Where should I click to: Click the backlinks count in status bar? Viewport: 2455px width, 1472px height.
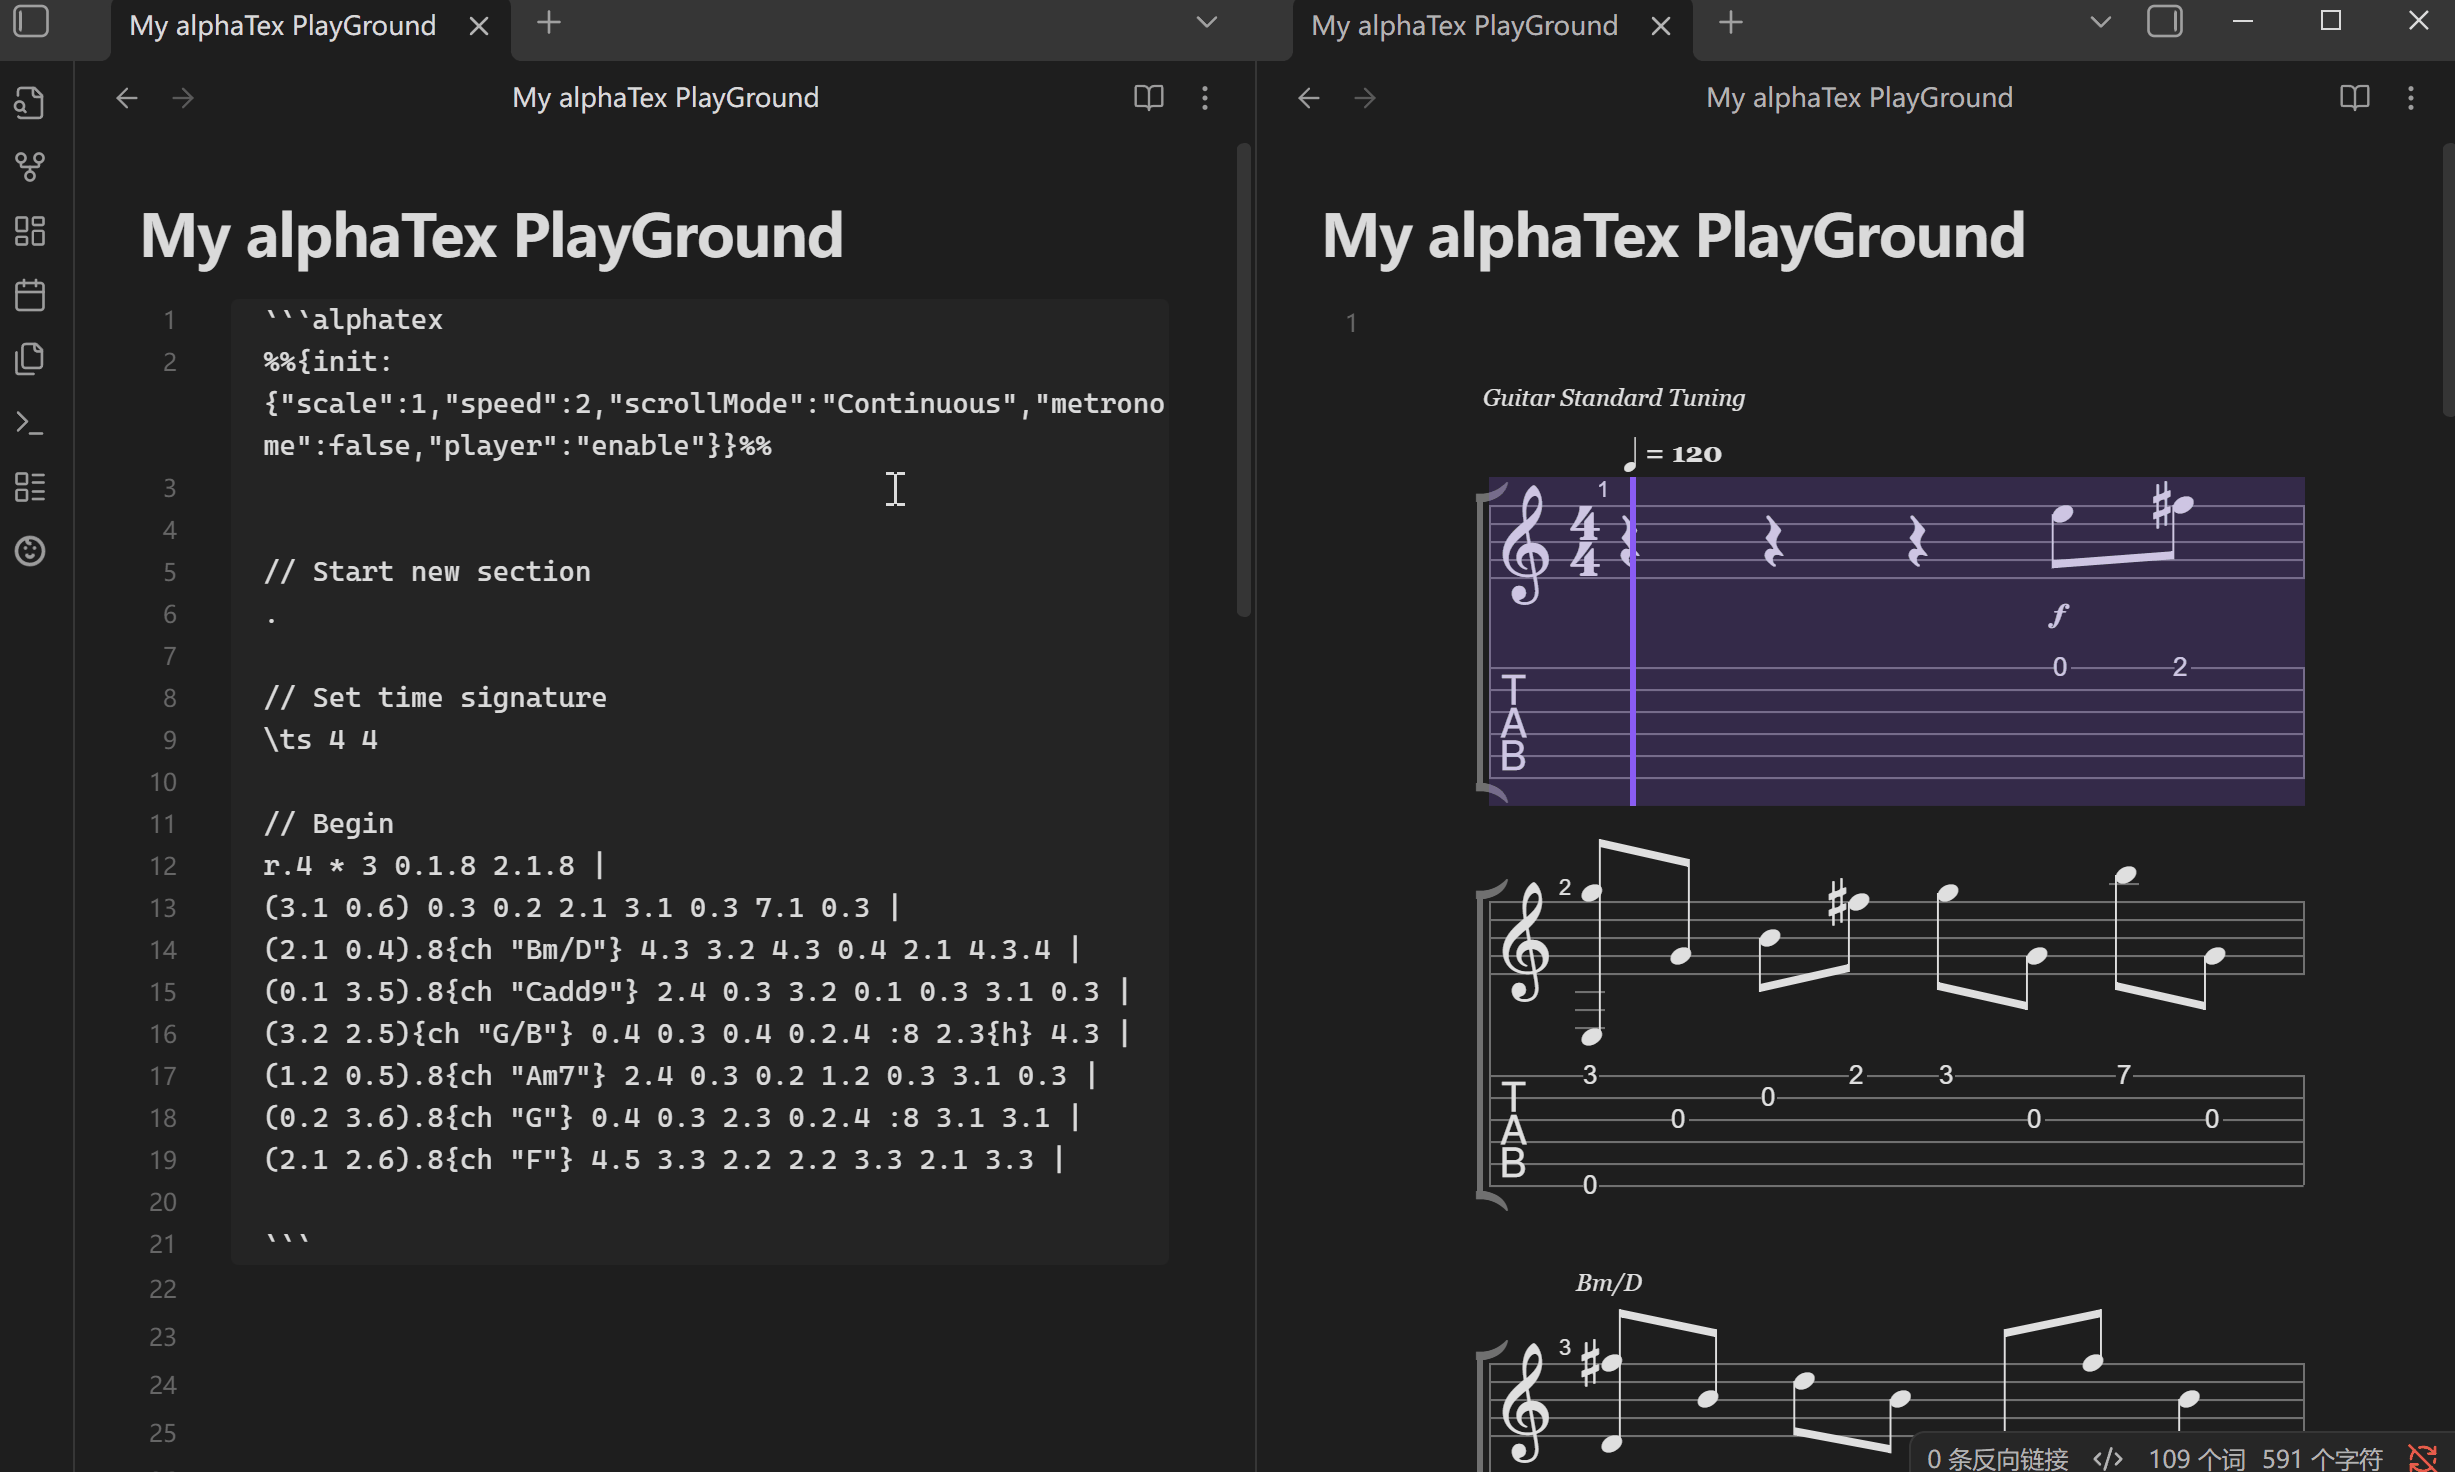(x=1998, y=1458)
